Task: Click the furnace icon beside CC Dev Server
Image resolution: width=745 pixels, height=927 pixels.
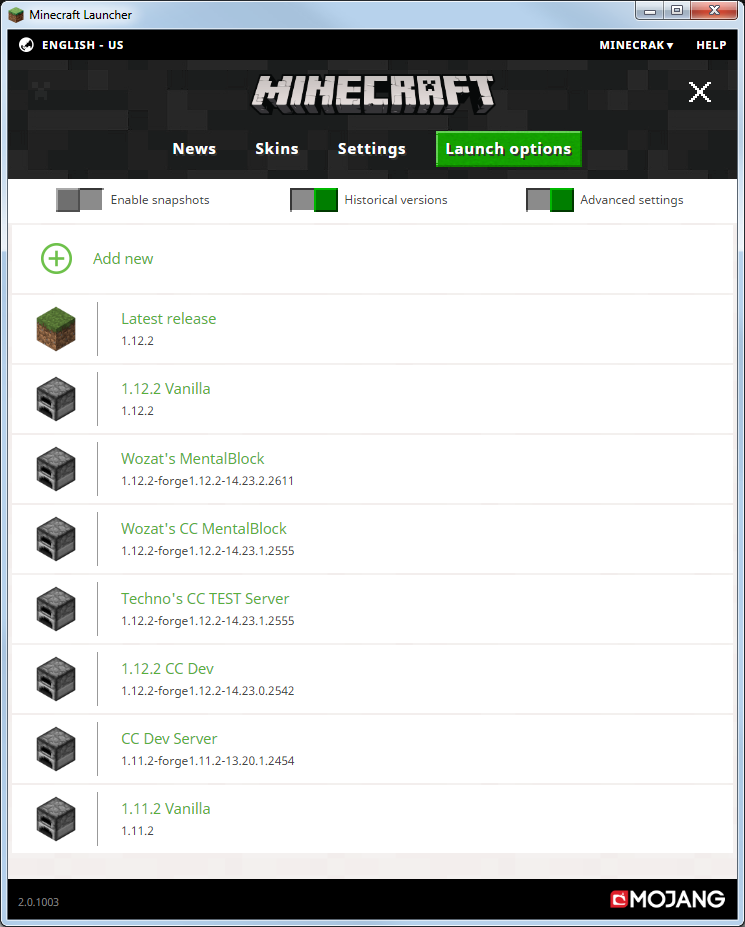Action: (56, 749)
